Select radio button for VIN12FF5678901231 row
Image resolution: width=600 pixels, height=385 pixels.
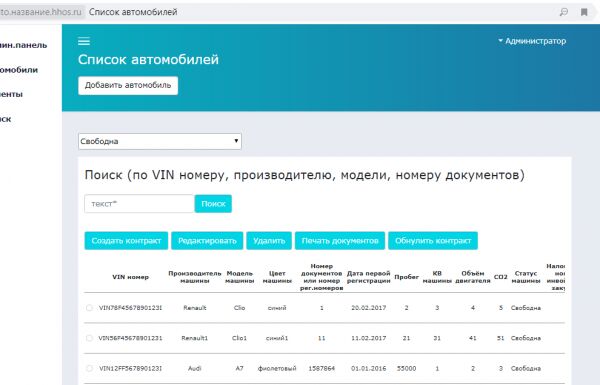(89, 368)
